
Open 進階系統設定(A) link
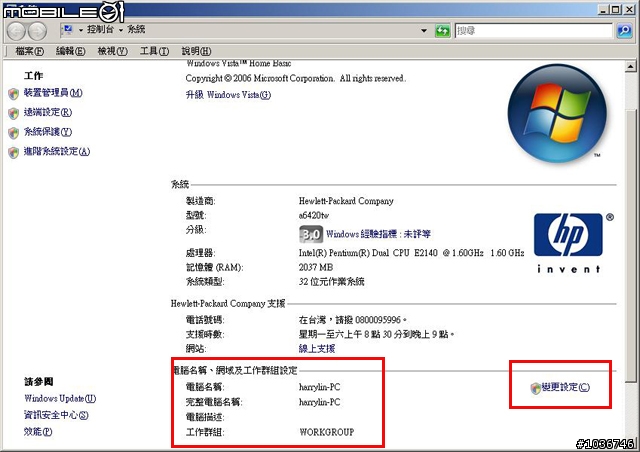click(57, 151)
